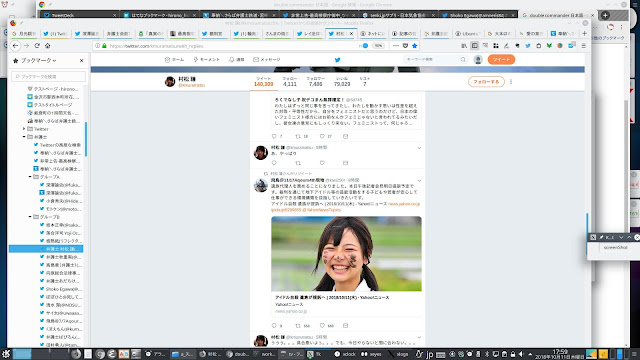Open dropdown arrow on the bottom ううう tweet
640x360 pixels.
pos(419,338)
